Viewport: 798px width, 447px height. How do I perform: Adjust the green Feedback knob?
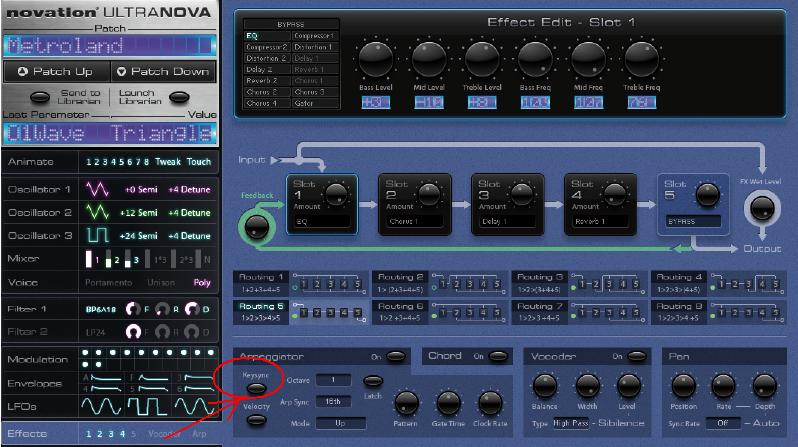point(256,227)
